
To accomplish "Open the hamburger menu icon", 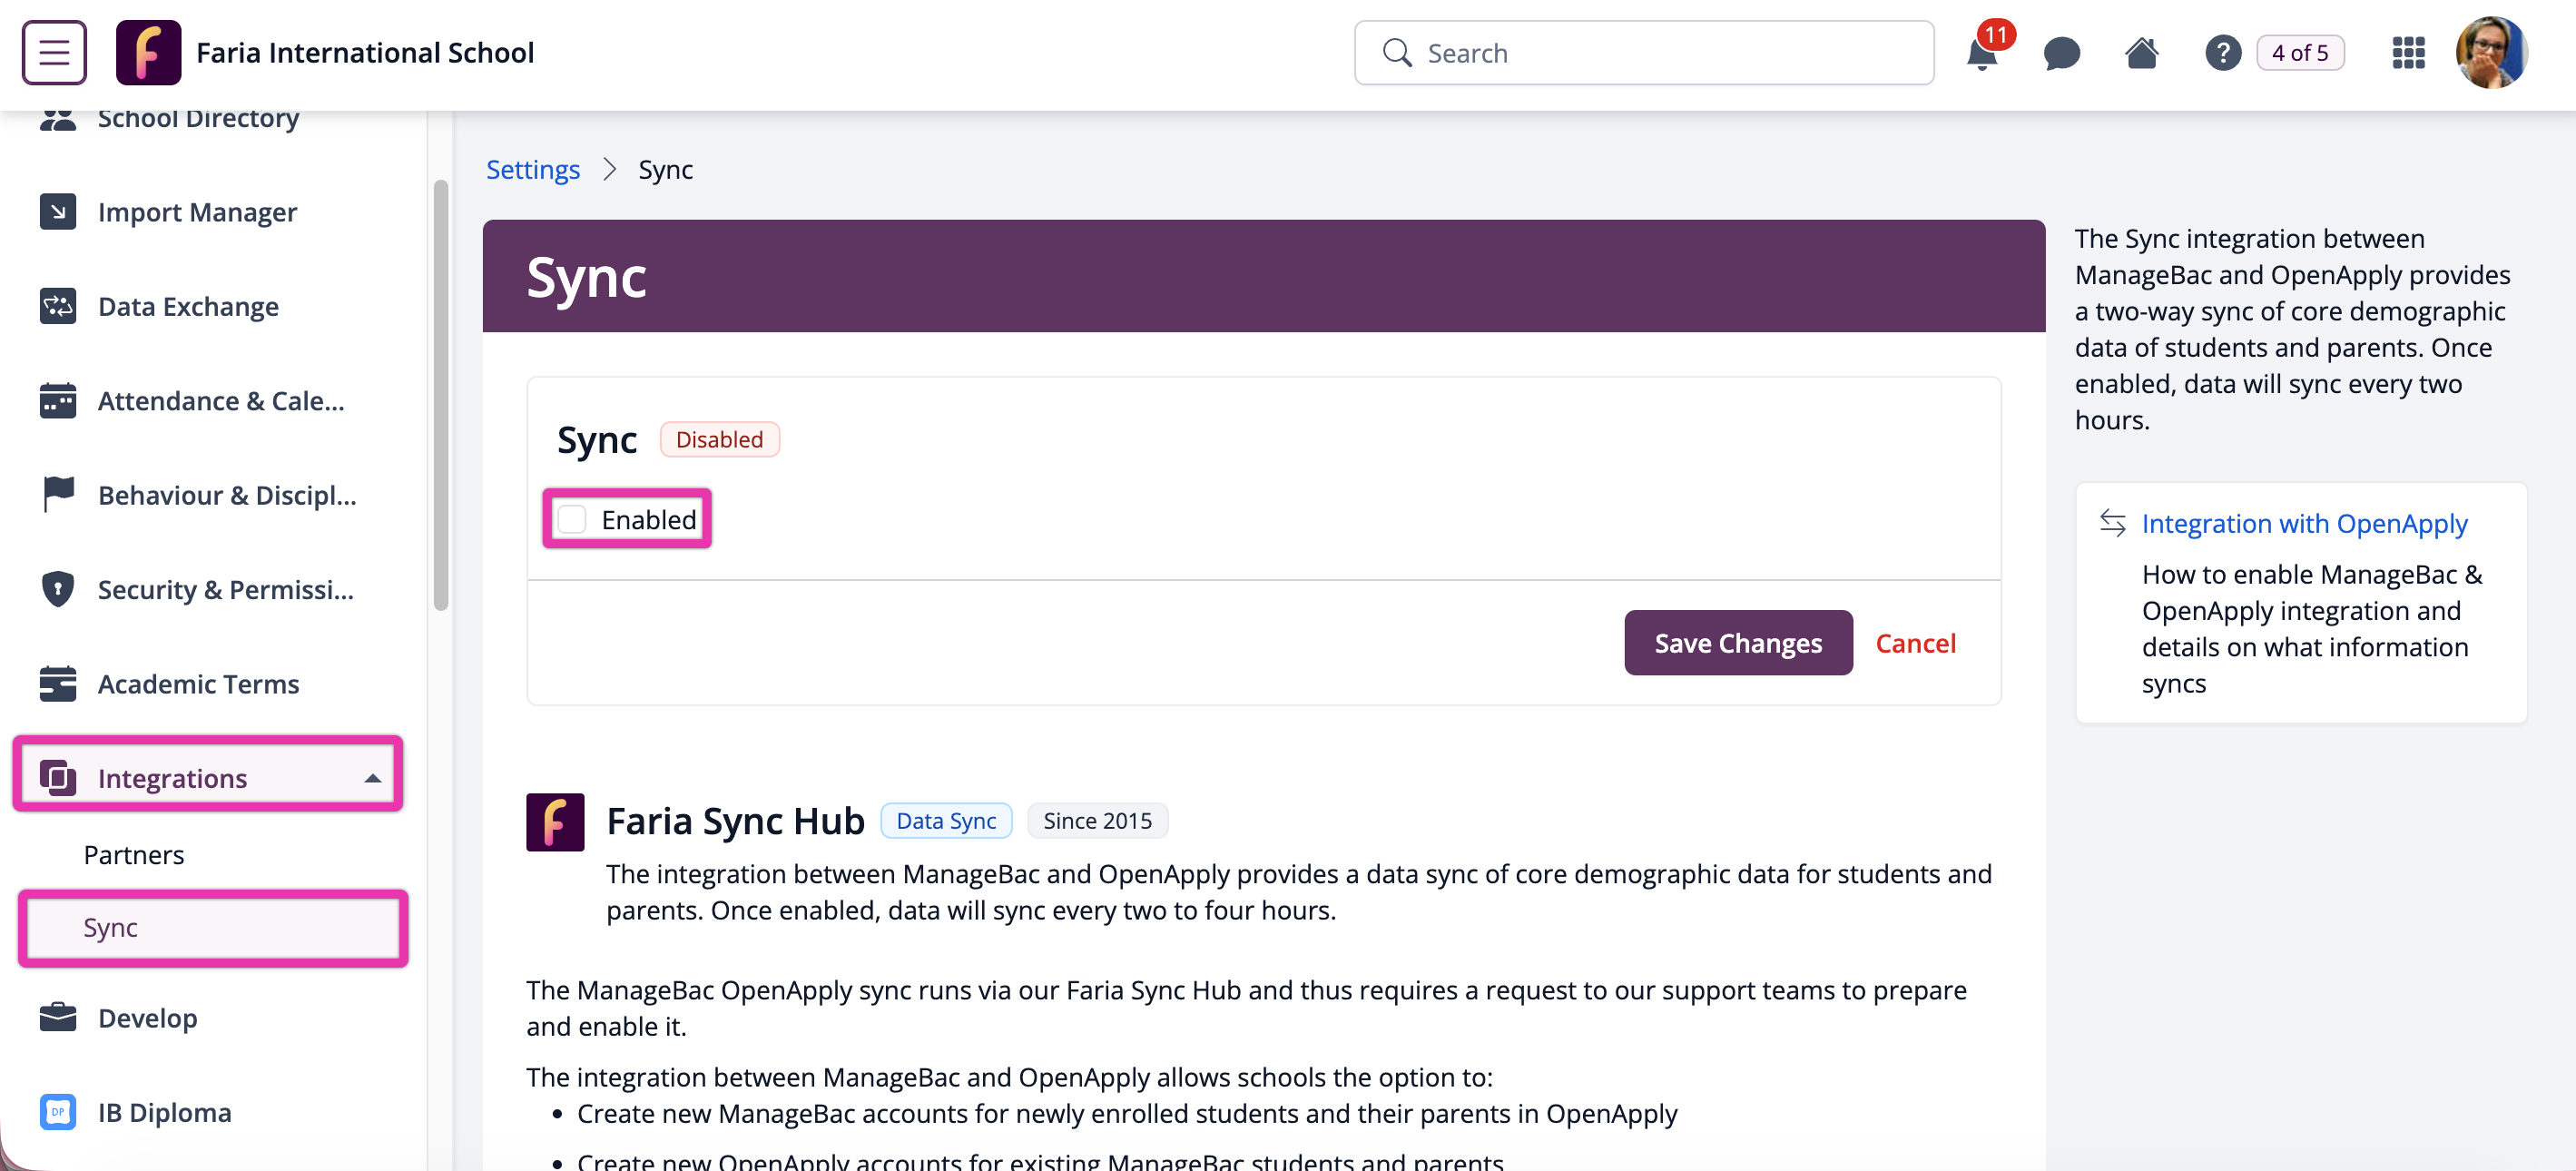I will pos(54,52).
